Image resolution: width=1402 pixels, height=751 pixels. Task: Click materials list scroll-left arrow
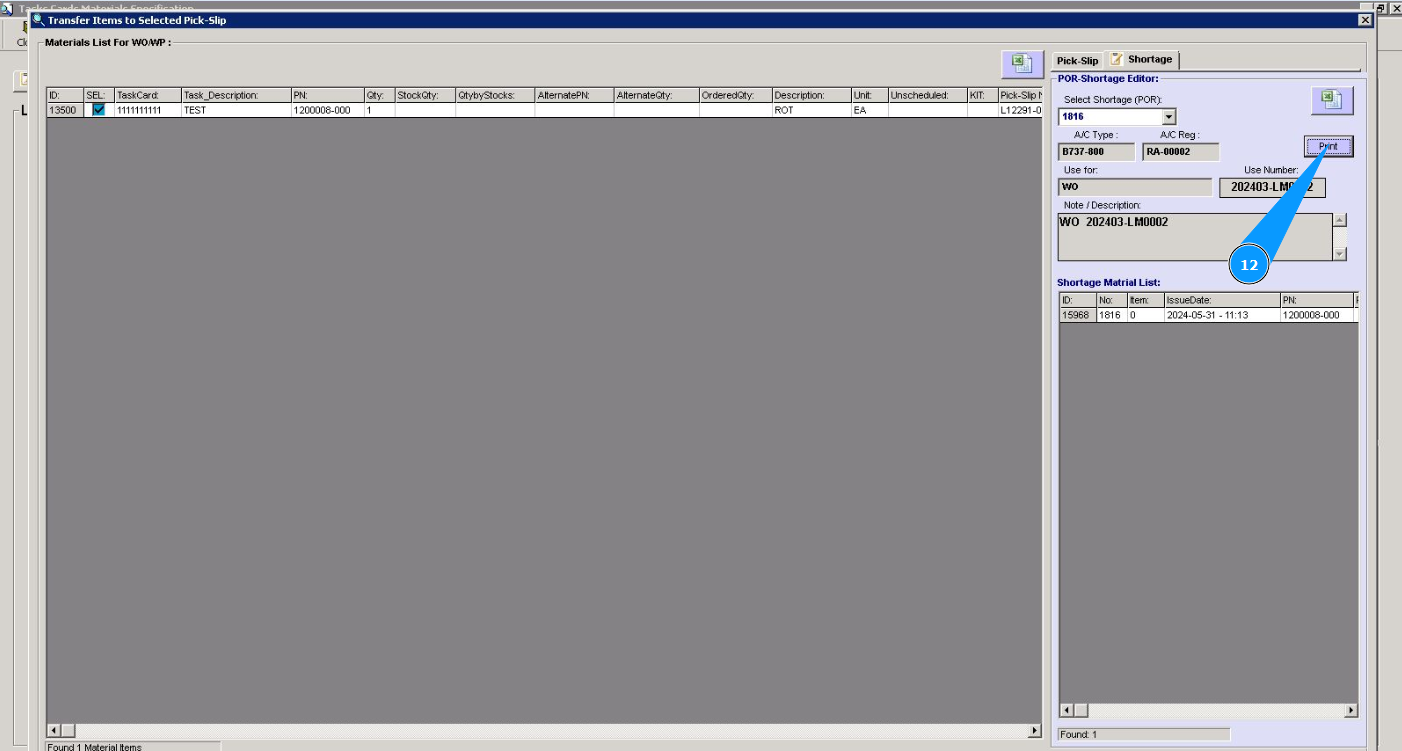[x=54, y=730]
